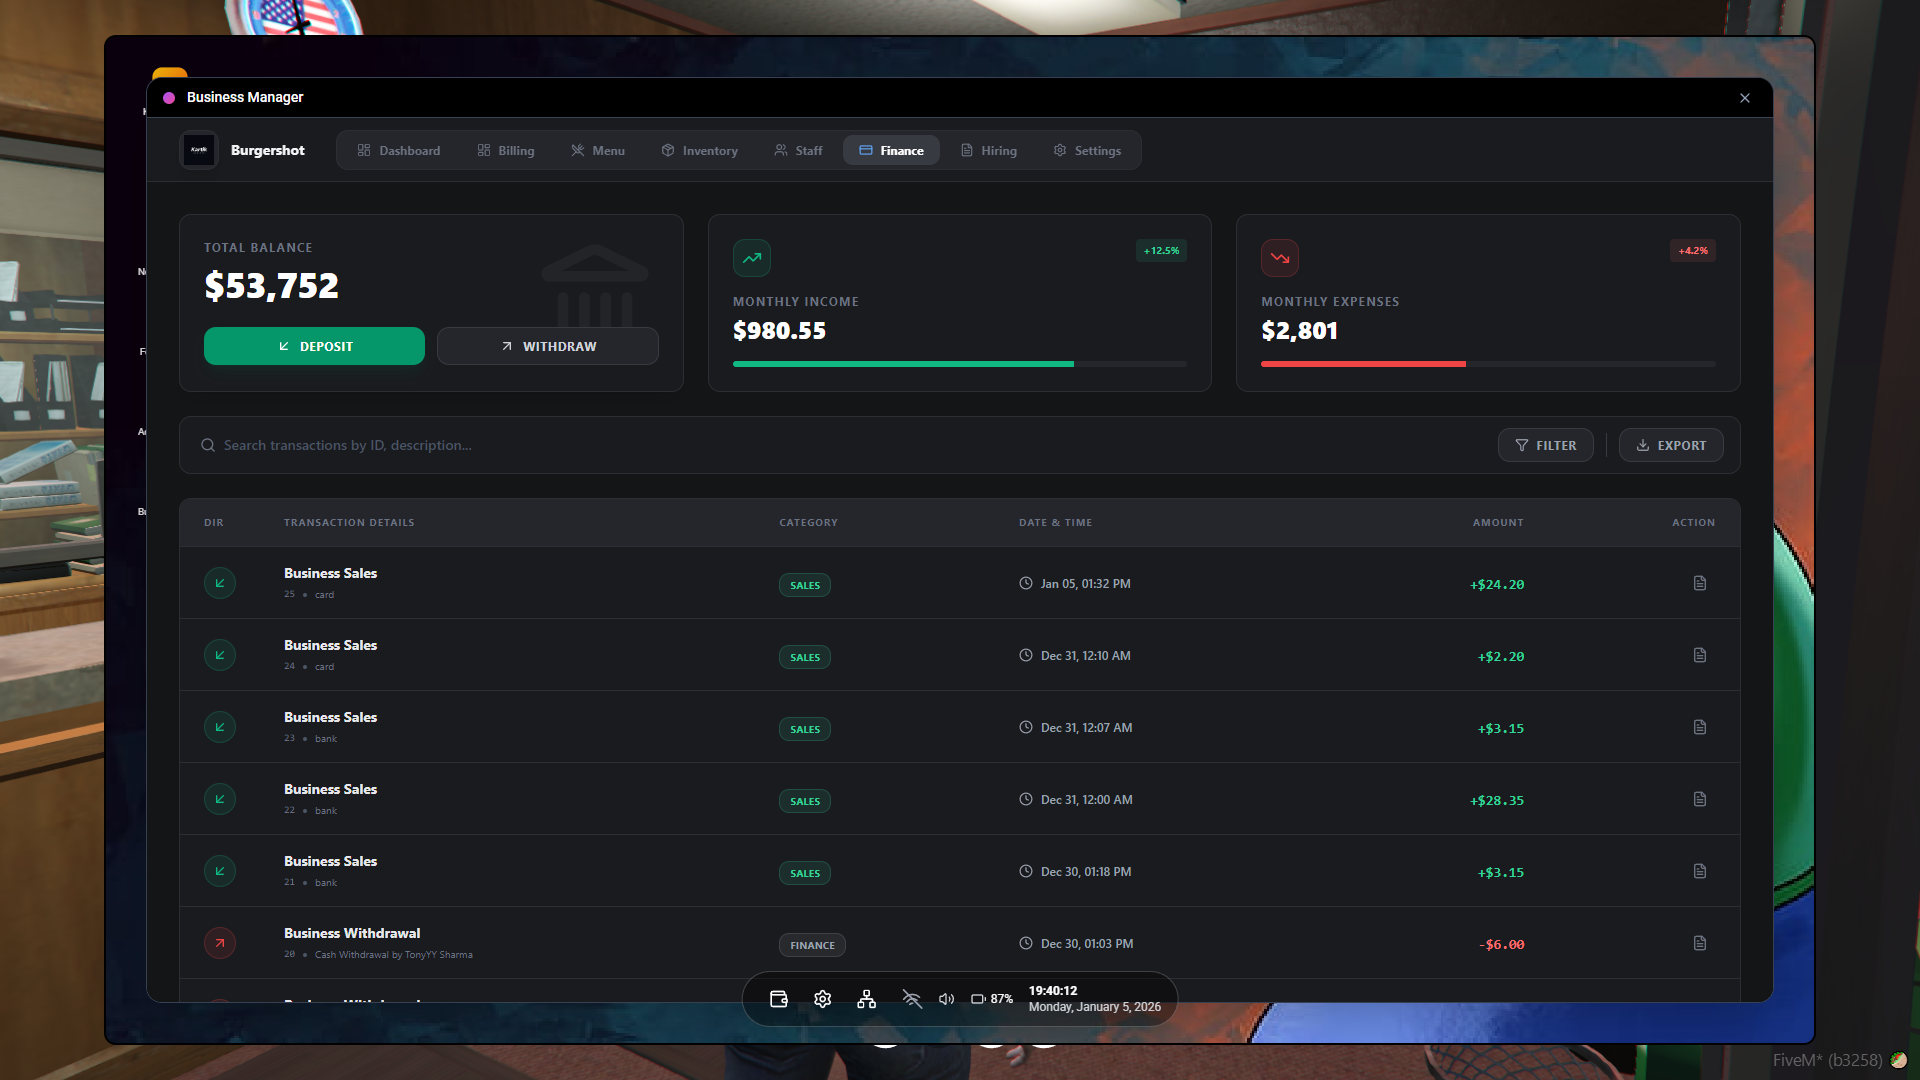Go to the Dashboard tab
This screenshot has width=1920, height=1080.
(399, 151)
